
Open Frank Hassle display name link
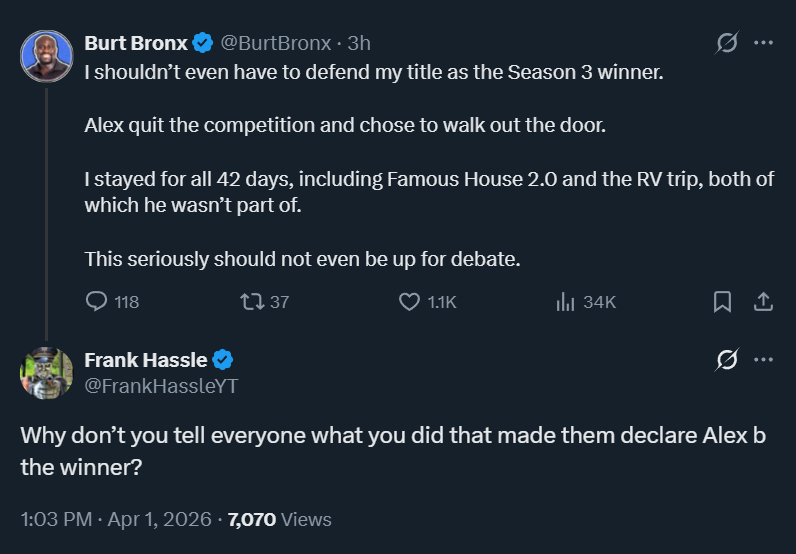coord(146,360)
